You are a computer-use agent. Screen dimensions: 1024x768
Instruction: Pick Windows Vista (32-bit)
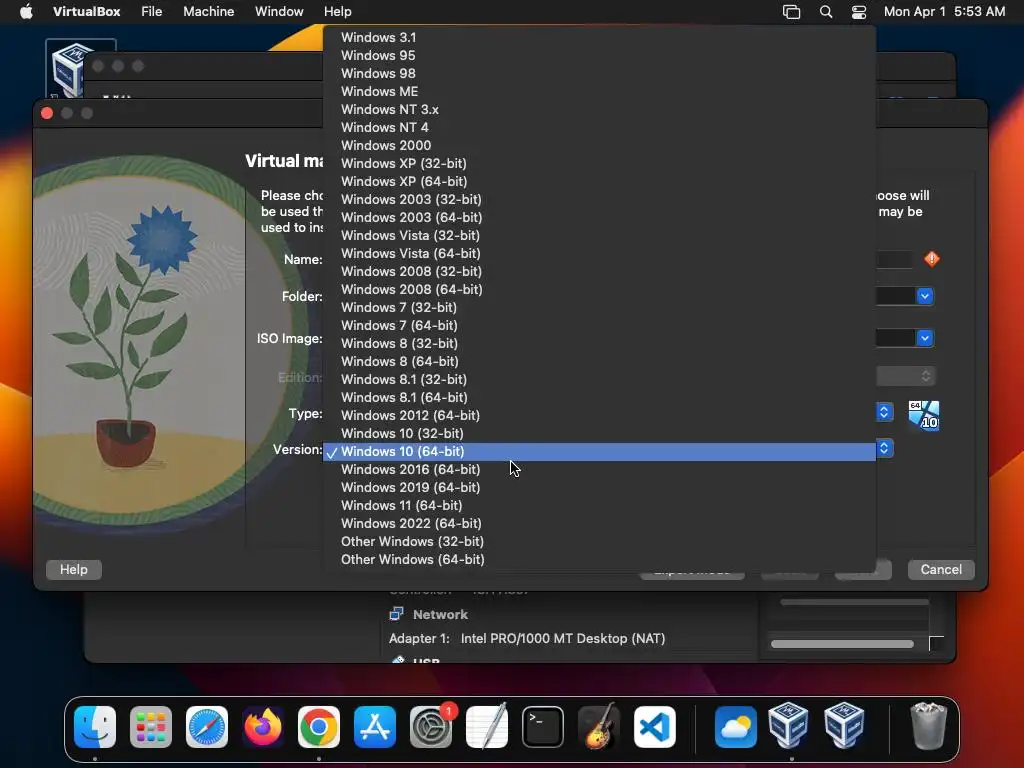coord(599,235)
